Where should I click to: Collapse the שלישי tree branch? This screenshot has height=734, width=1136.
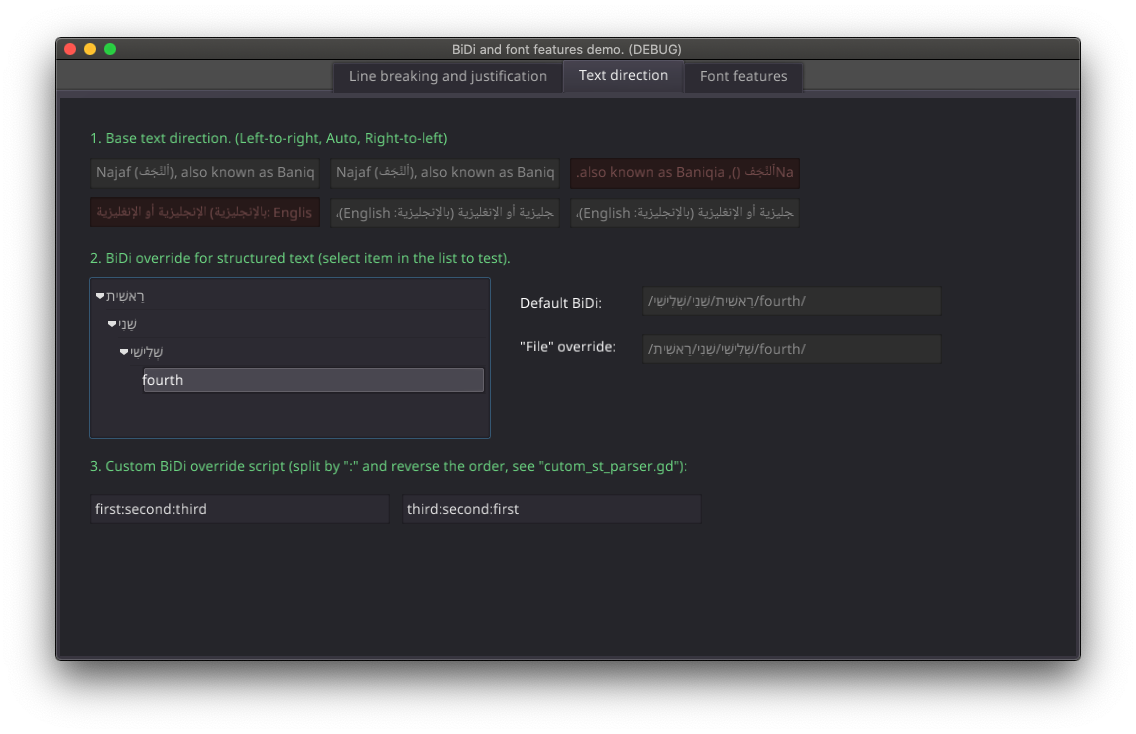[x=124, y=352]
